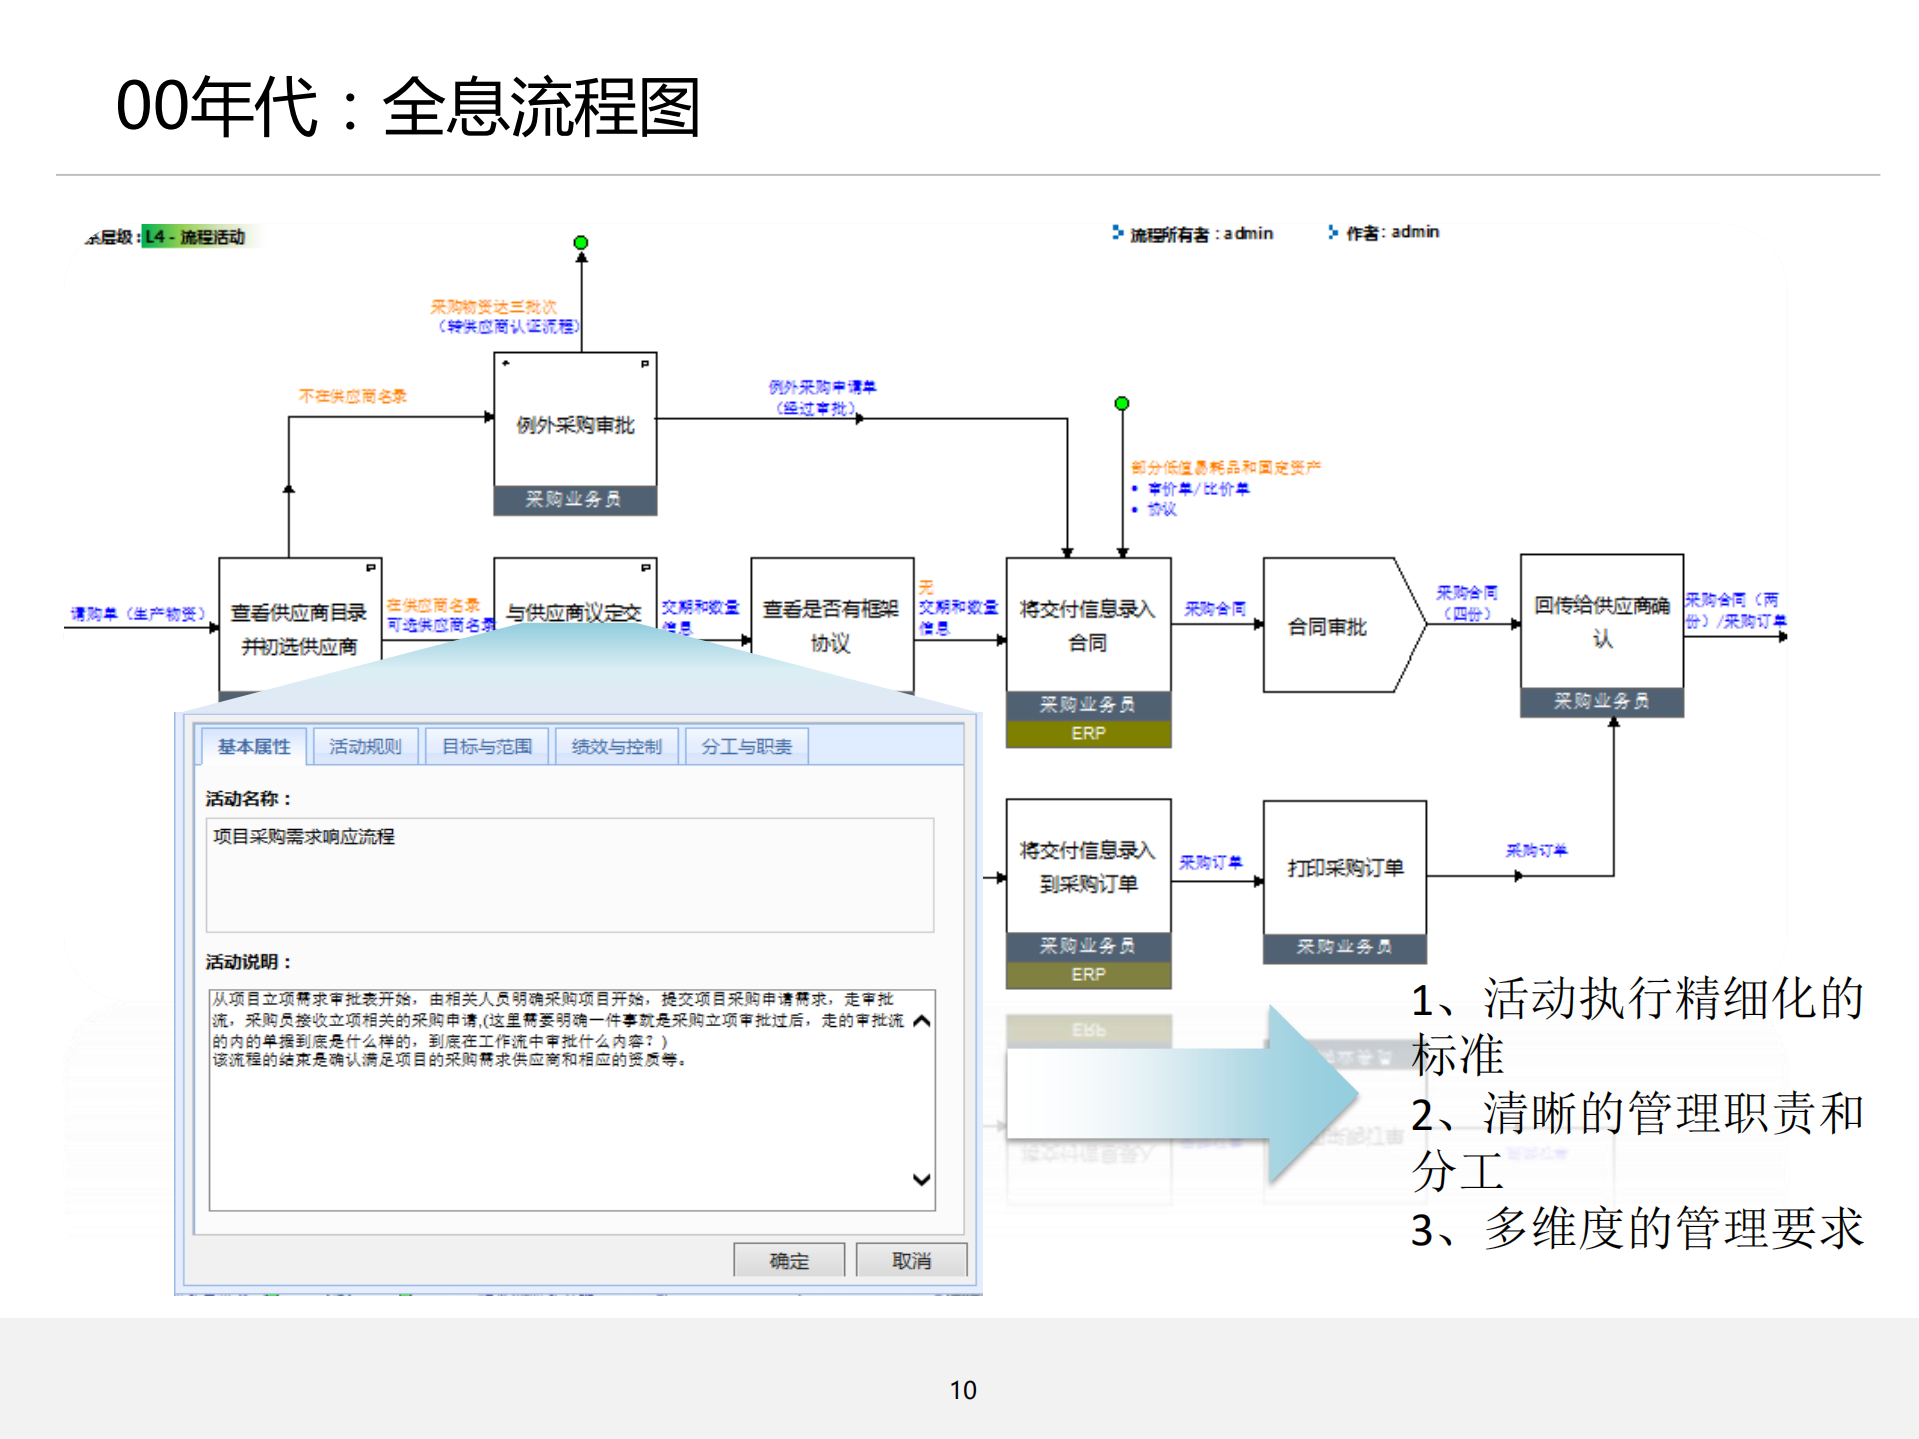Select the 绩效与控制 tab
Viewport: 1919px width, 1439px height.
click(617, 746)
